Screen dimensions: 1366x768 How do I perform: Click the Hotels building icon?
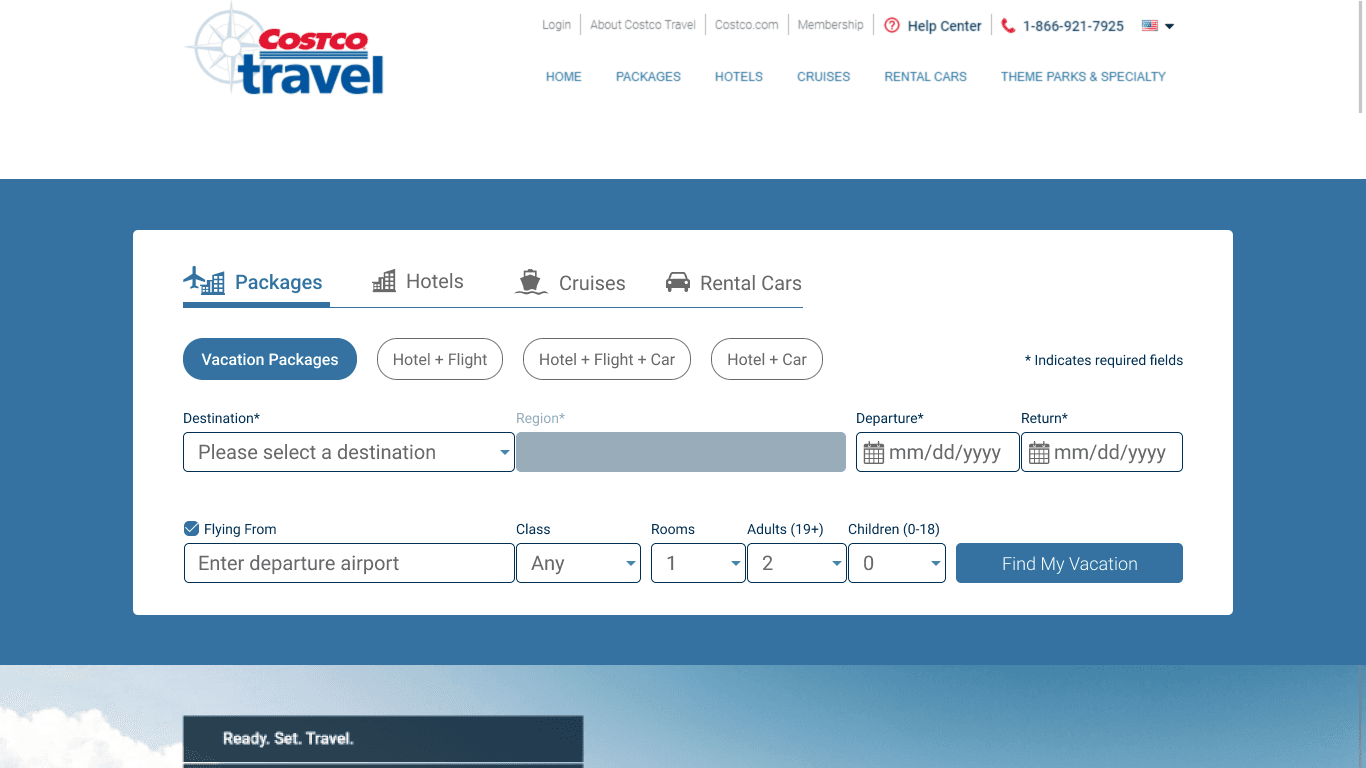(x=384, y=281)
